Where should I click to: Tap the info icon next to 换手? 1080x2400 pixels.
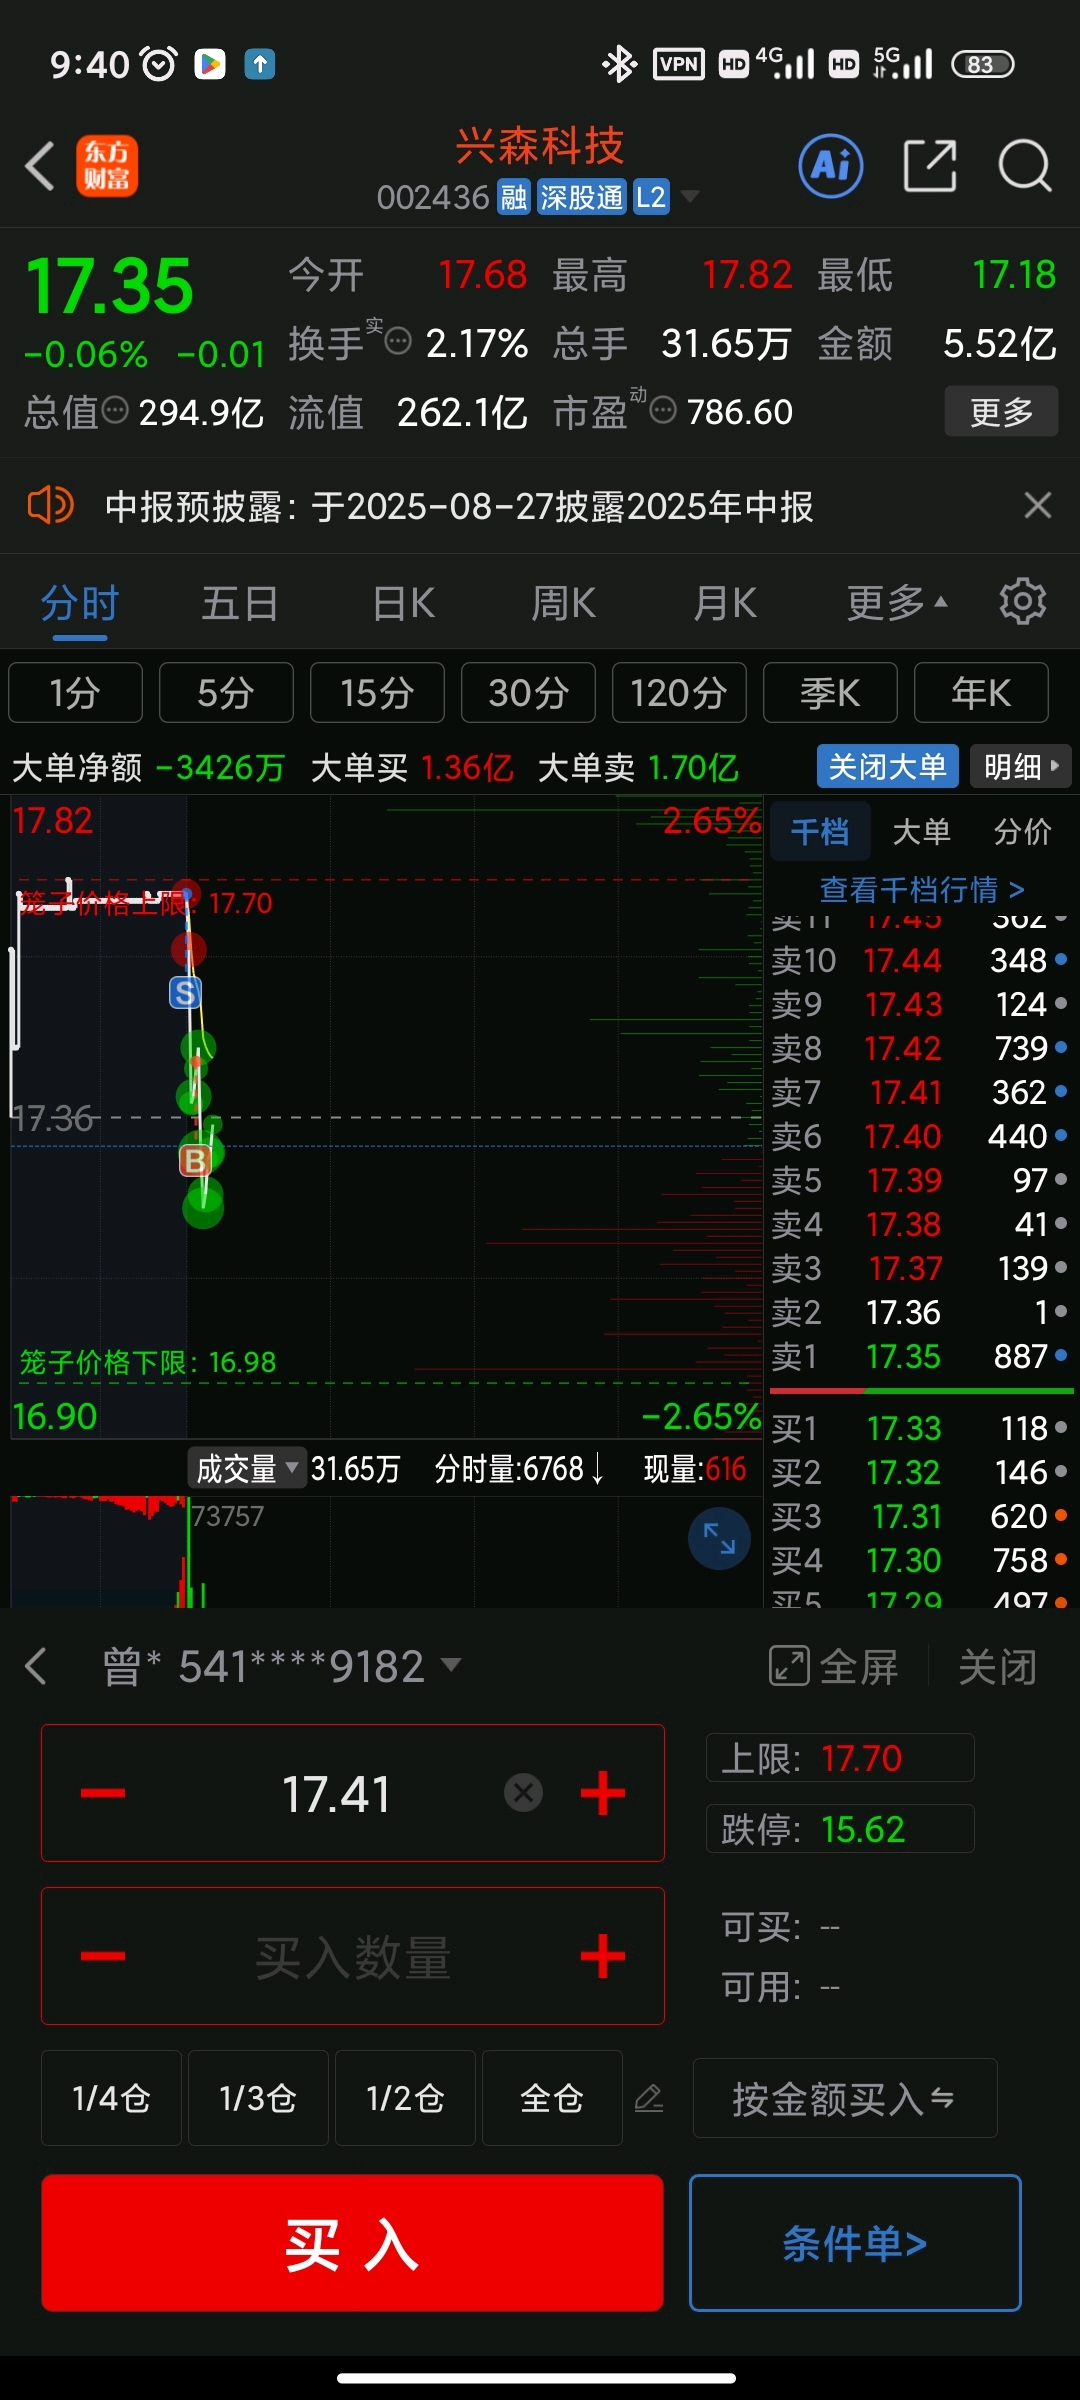[398, 342]
